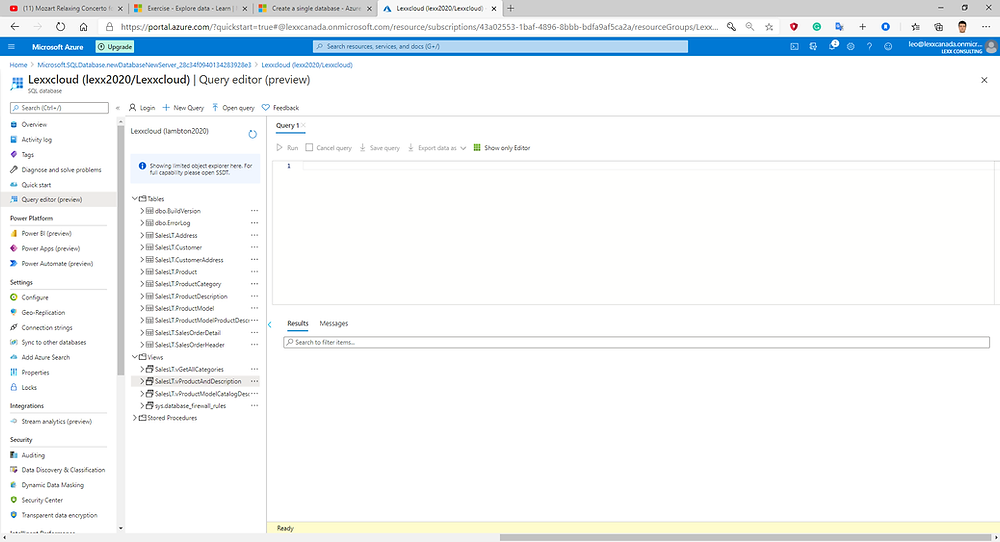
Task: Open portal settings gear icon
Action: pos(851,47)
